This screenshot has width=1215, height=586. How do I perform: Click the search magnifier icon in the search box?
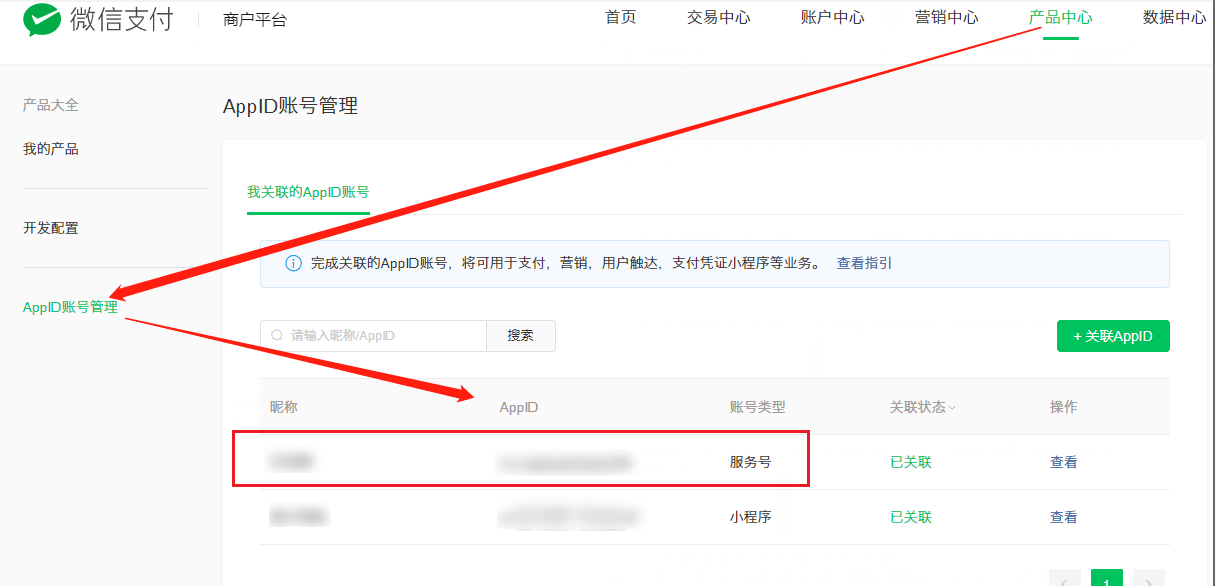click(x=276, y=336)
